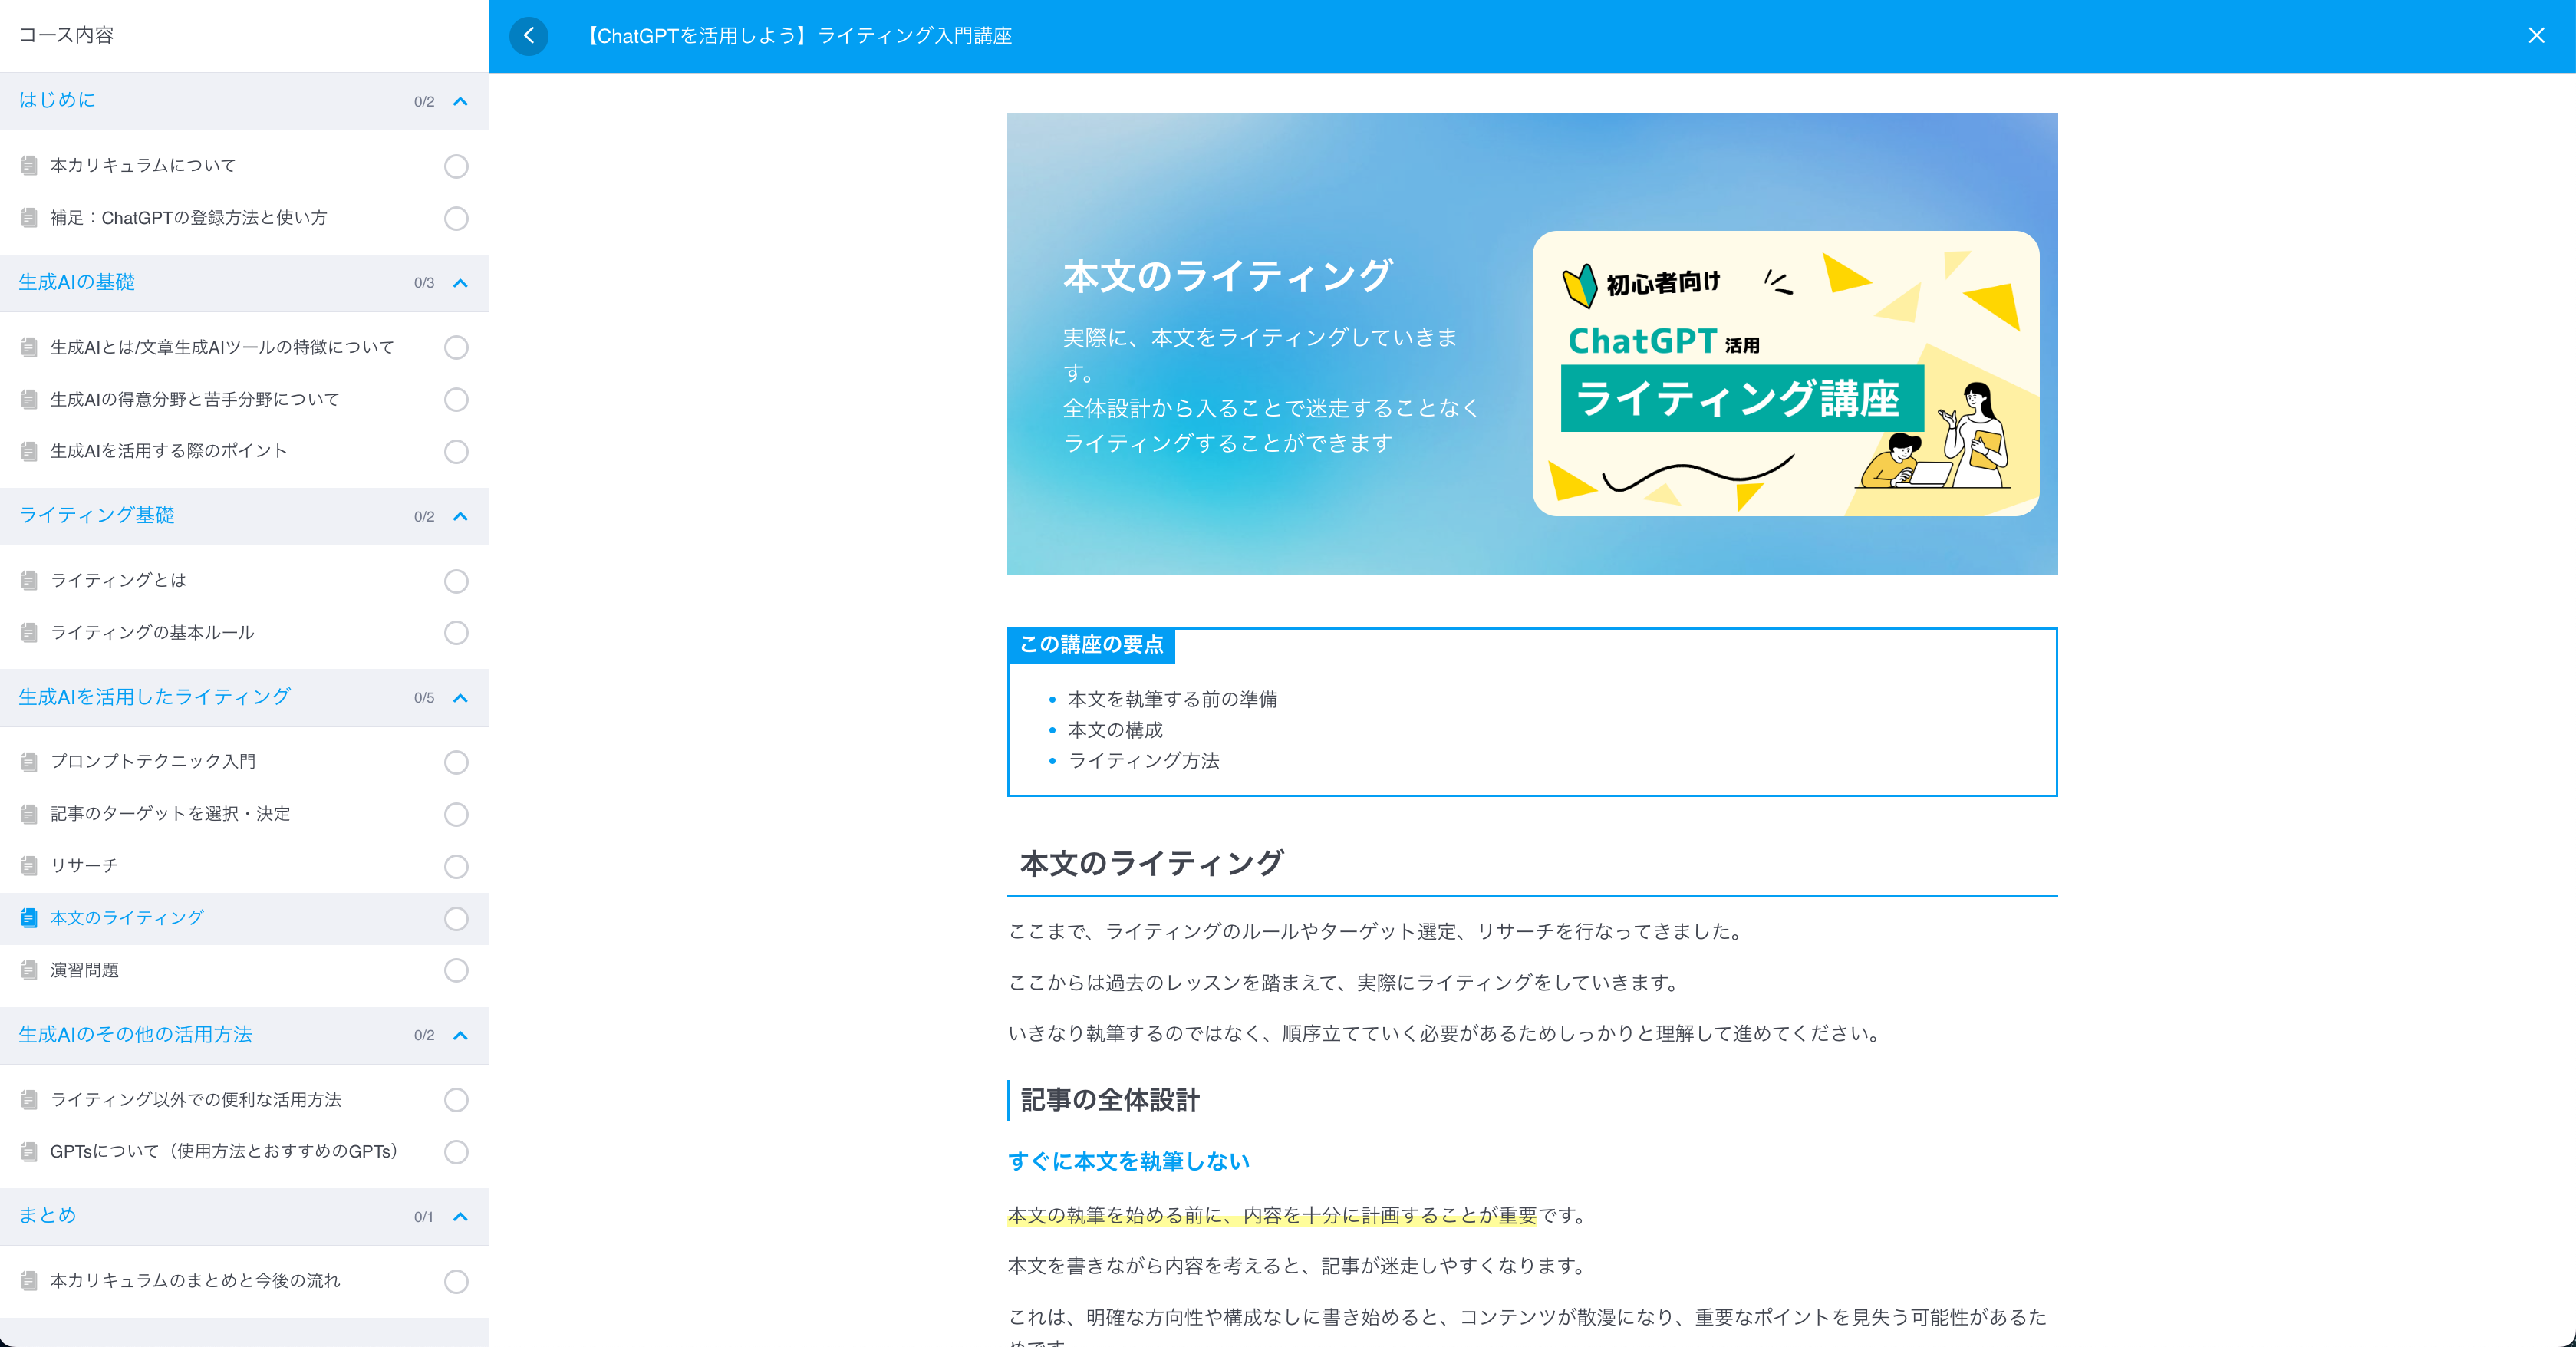Viewport: 2576px width, 1347px height.
Task: Click document icon beside プロンプトテクニック入門
Action: click(29, 762)
